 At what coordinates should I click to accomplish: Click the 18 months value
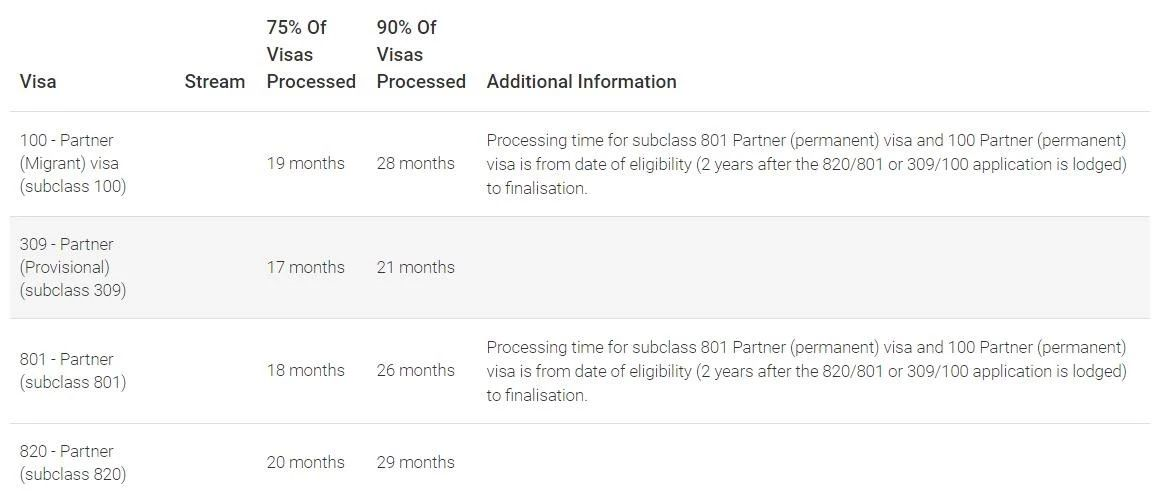coord(305,370)
